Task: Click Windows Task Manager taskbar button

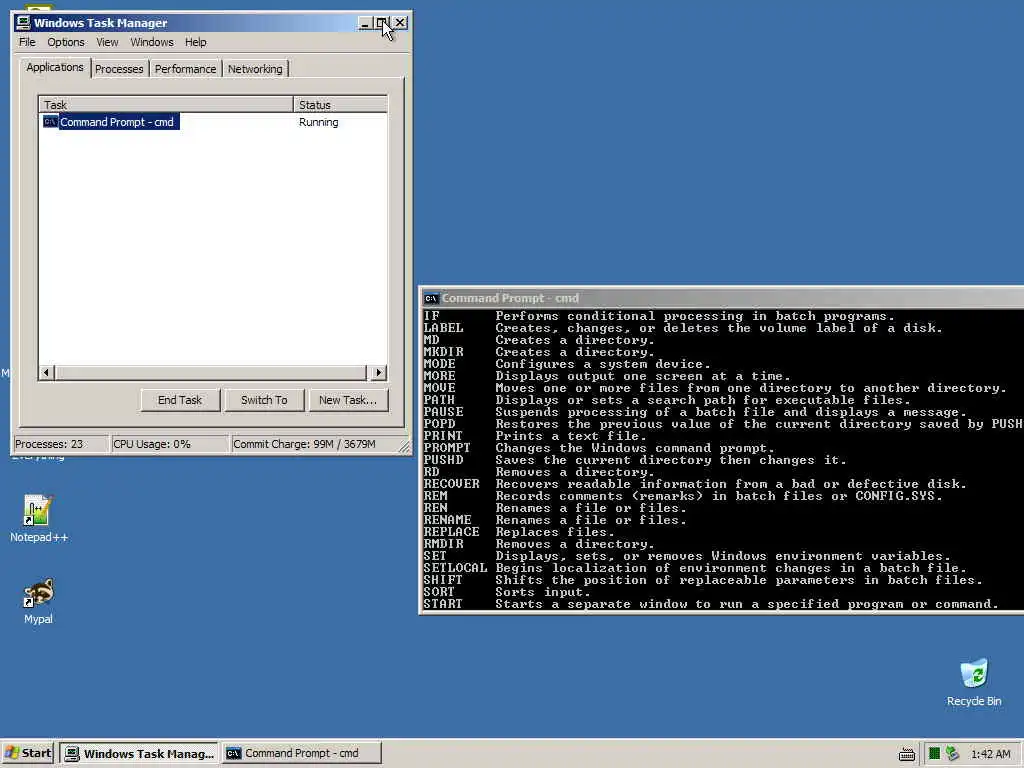Action: click(139, 754)
